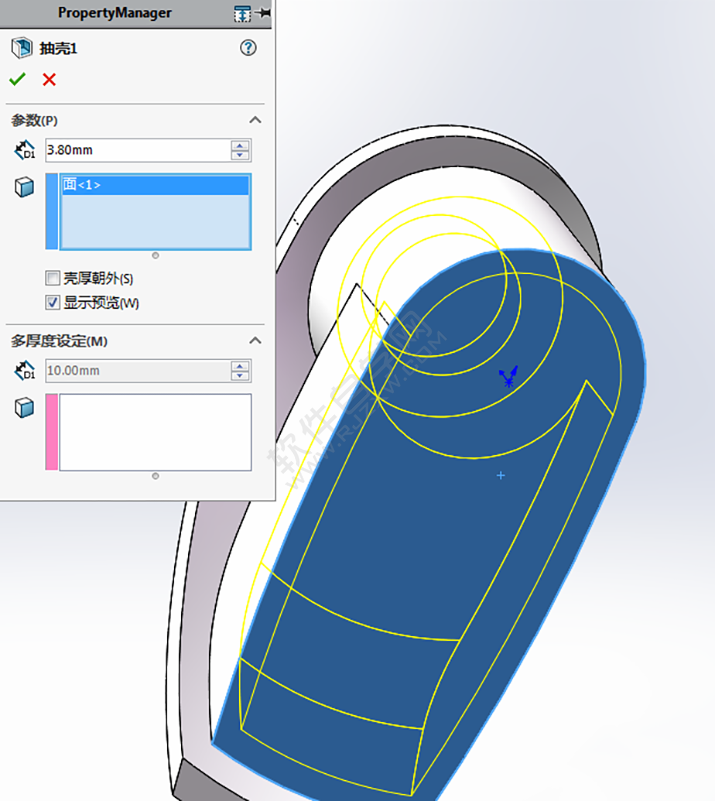Click the 多厚度设定(M) section heading

(59, 341)
